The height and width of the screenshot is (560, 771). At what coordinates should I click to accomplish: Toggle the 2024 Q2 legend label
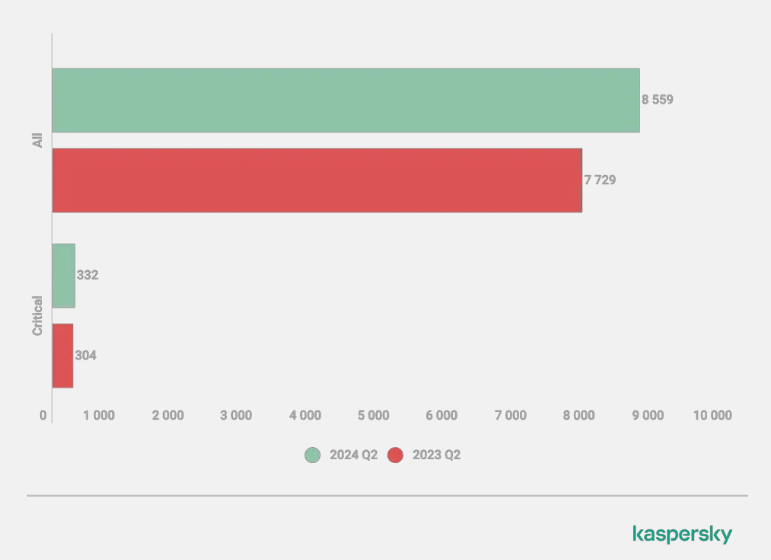(353, 455)
